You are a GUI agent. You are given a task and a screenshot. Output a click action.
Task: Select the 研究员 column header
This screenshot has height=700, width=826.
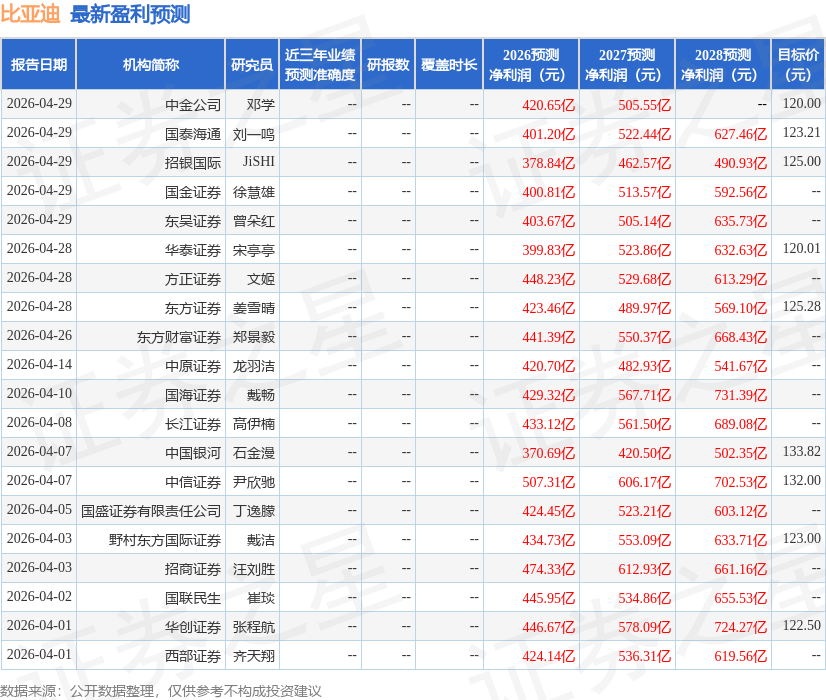point(252,64)
